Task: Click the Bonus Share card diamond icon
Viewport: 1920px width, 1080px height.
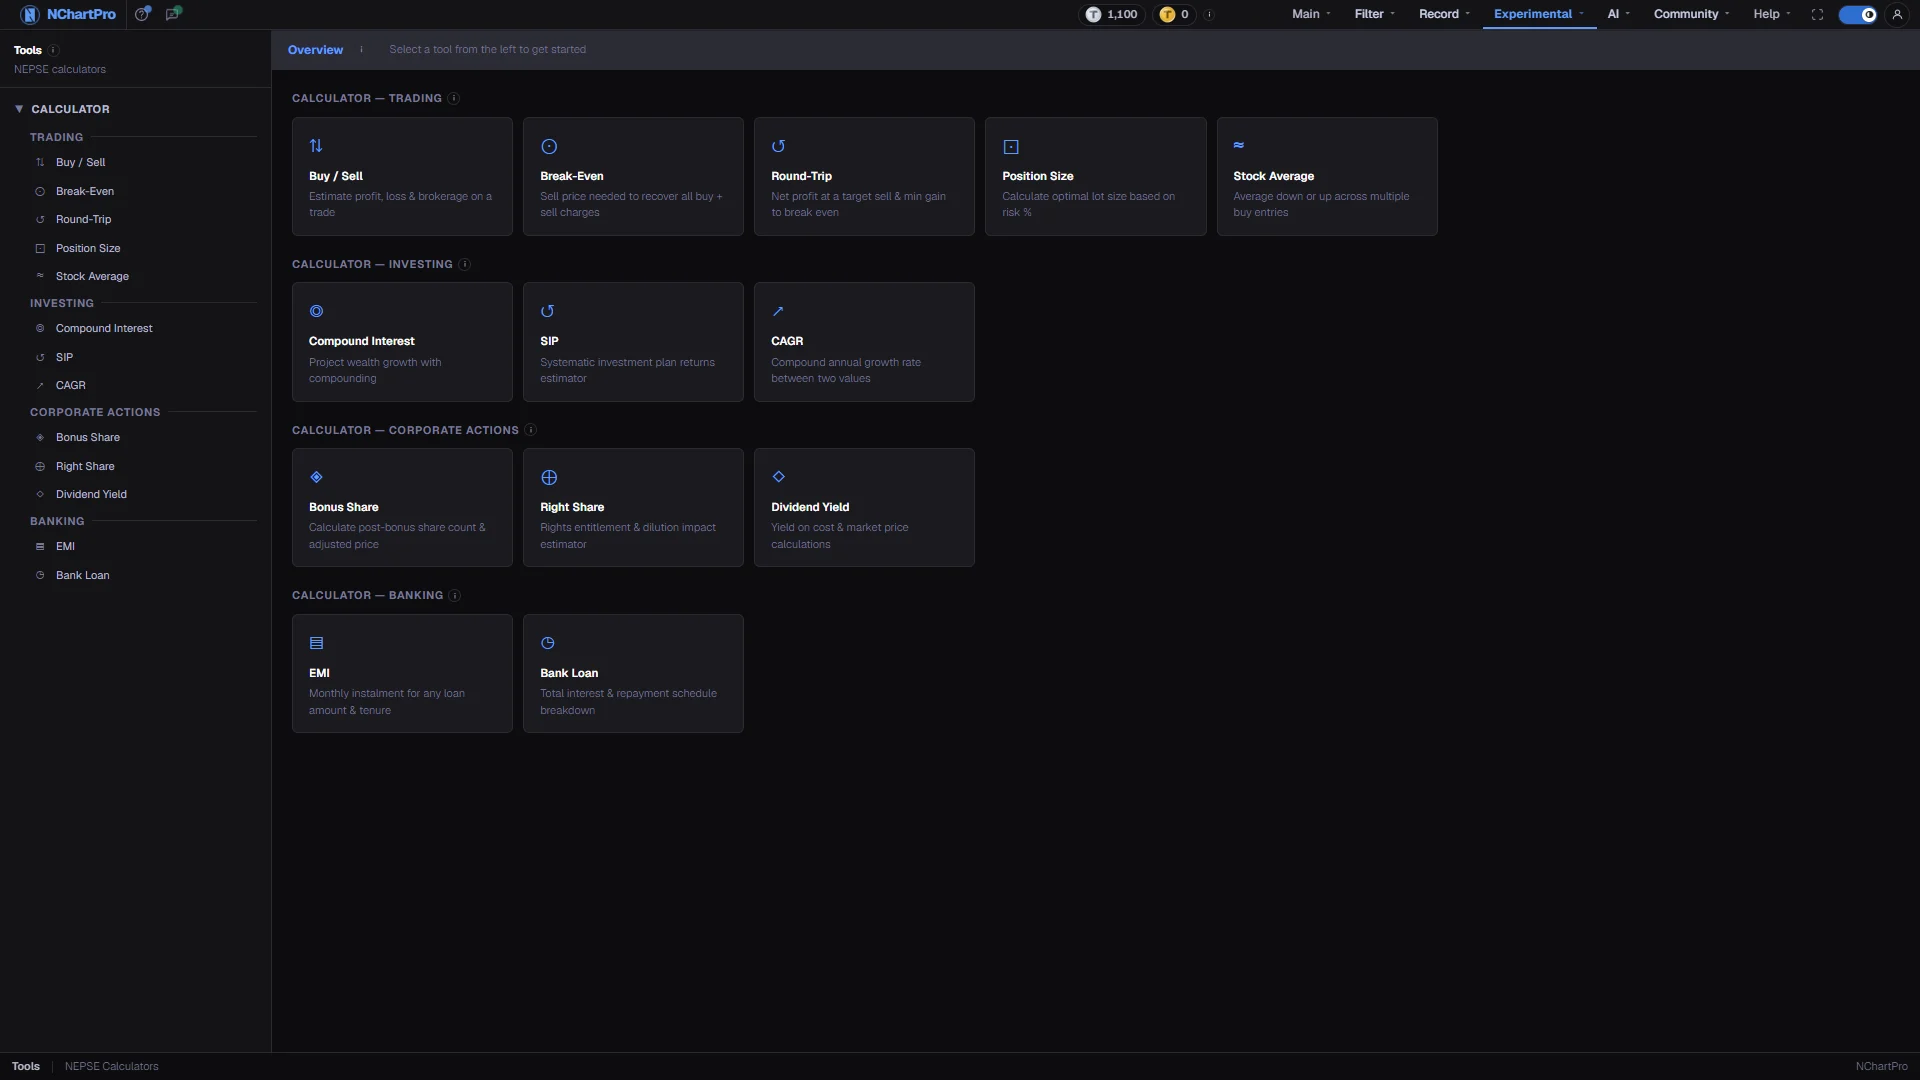Action: (x=316, y=477)
